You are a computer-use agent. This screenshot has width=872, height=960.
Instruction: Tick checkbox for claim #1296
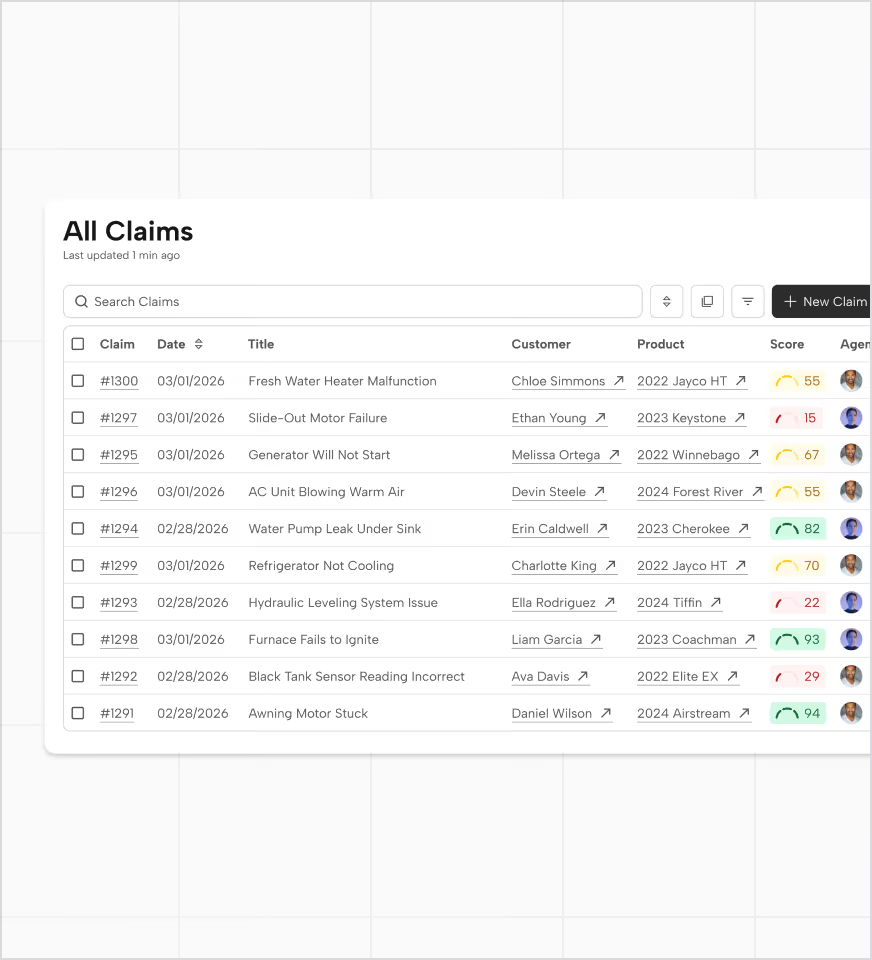click(78, 491)
